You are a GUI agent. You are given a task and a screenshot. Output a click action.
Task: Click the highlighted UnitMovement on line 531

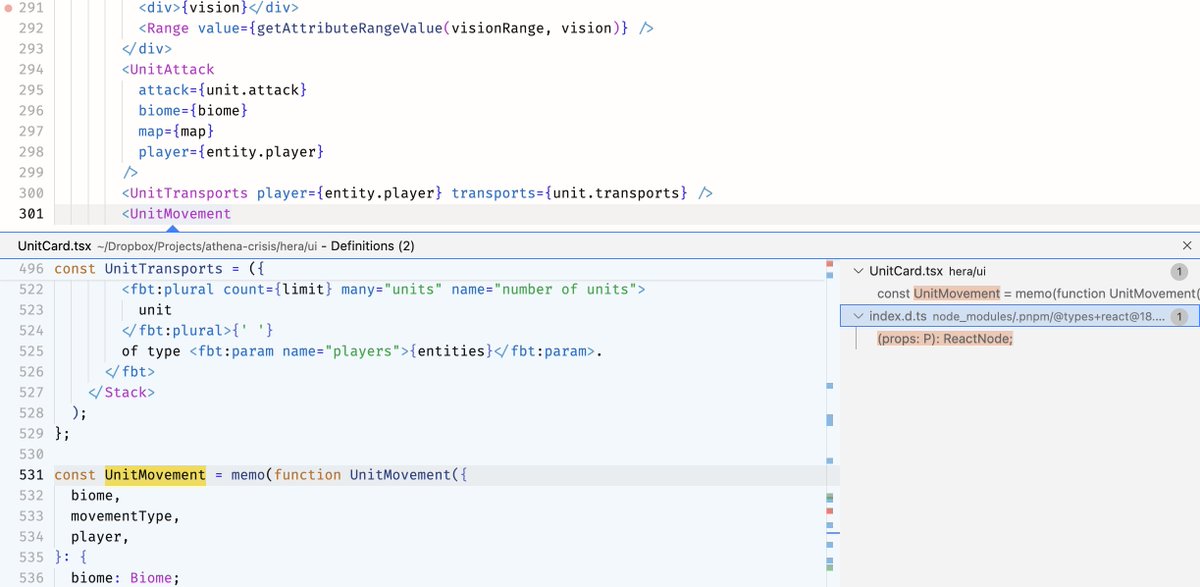pyautogui.click(x=155, y=475)
